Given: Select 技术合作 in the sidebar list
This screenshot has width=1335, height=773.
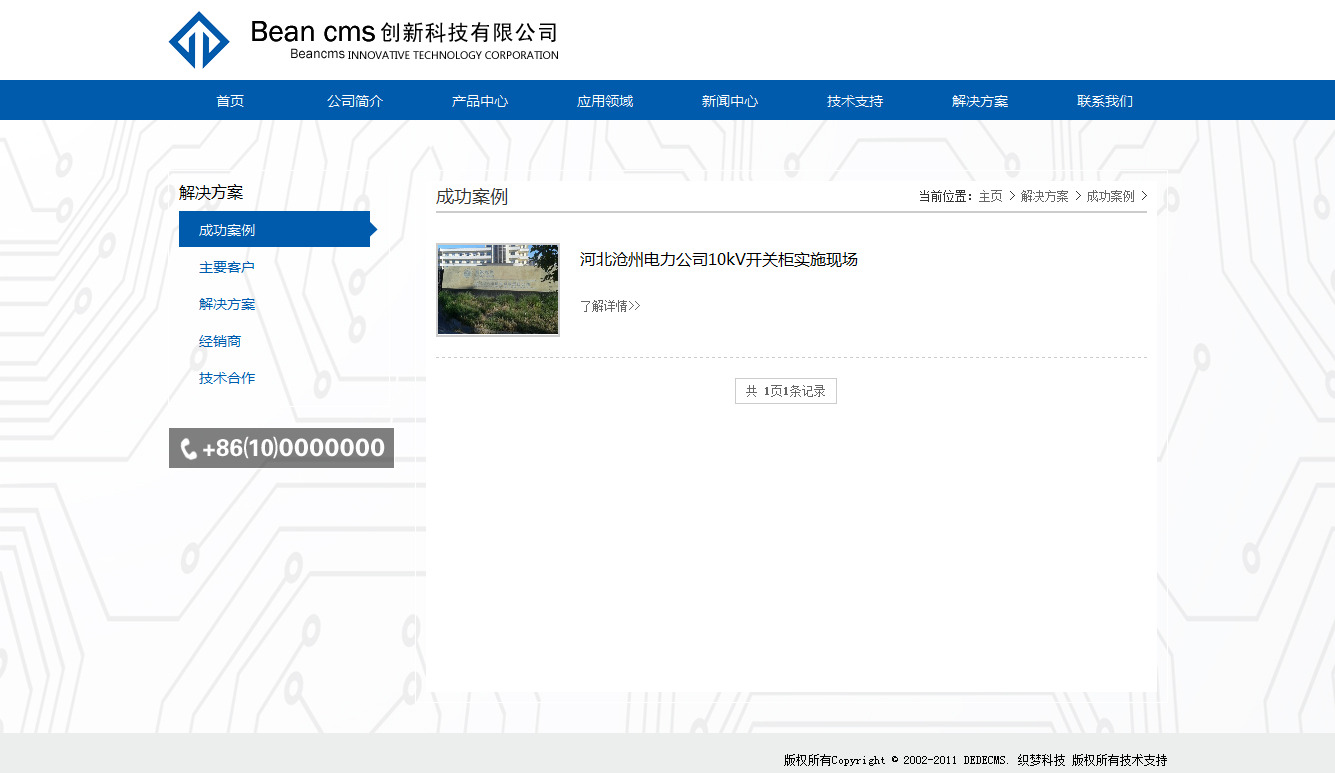Looking at the screenshot, I should point(227,378).
